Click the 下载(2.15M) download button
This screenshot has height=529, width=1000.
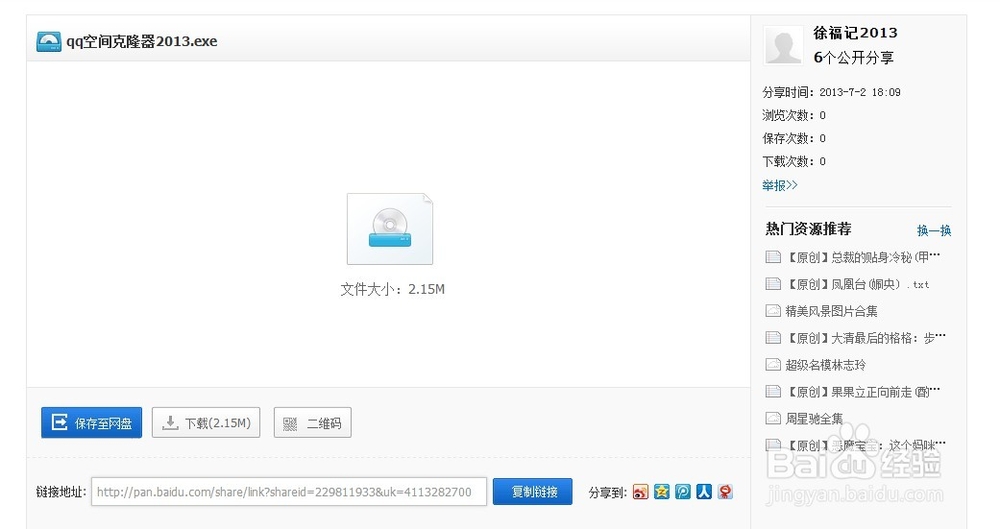[206, 422]
